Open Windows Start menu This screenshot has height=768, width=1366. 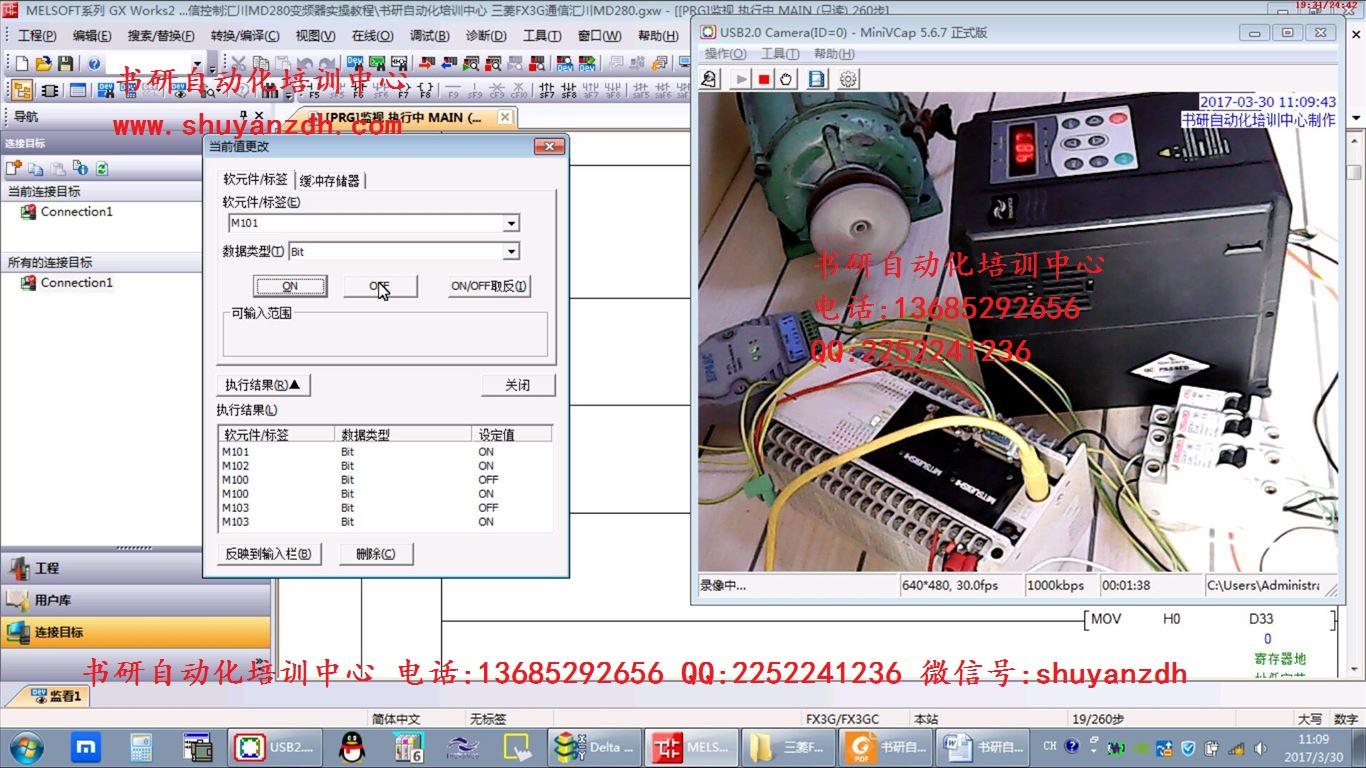pos(27,747)
